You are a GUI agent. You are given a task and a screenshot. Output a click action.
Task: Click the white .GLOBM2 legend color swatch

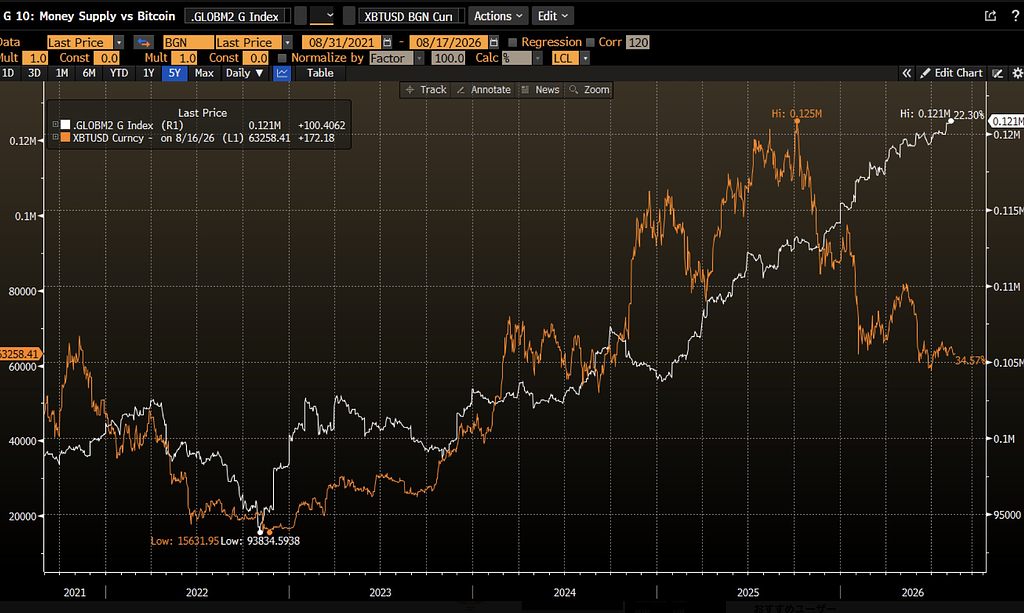pos(65,125)
